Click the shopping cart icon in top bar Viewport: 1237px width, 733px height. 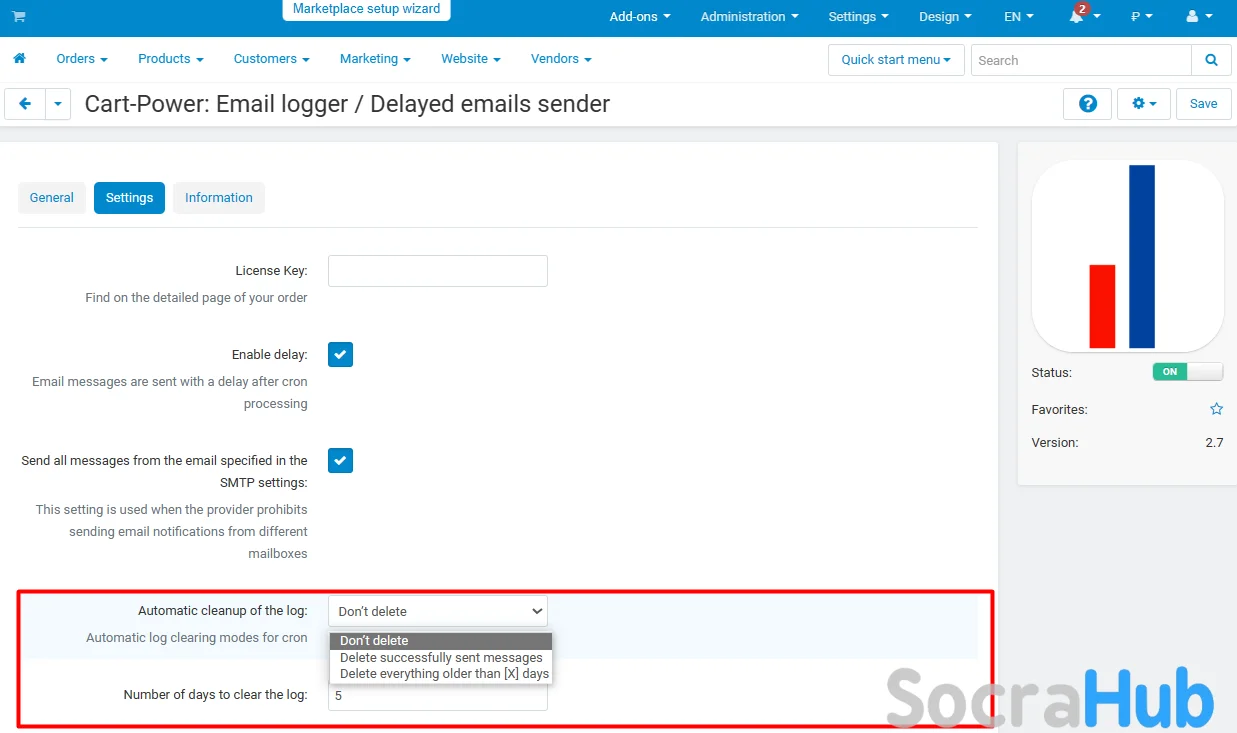[19, 17]
